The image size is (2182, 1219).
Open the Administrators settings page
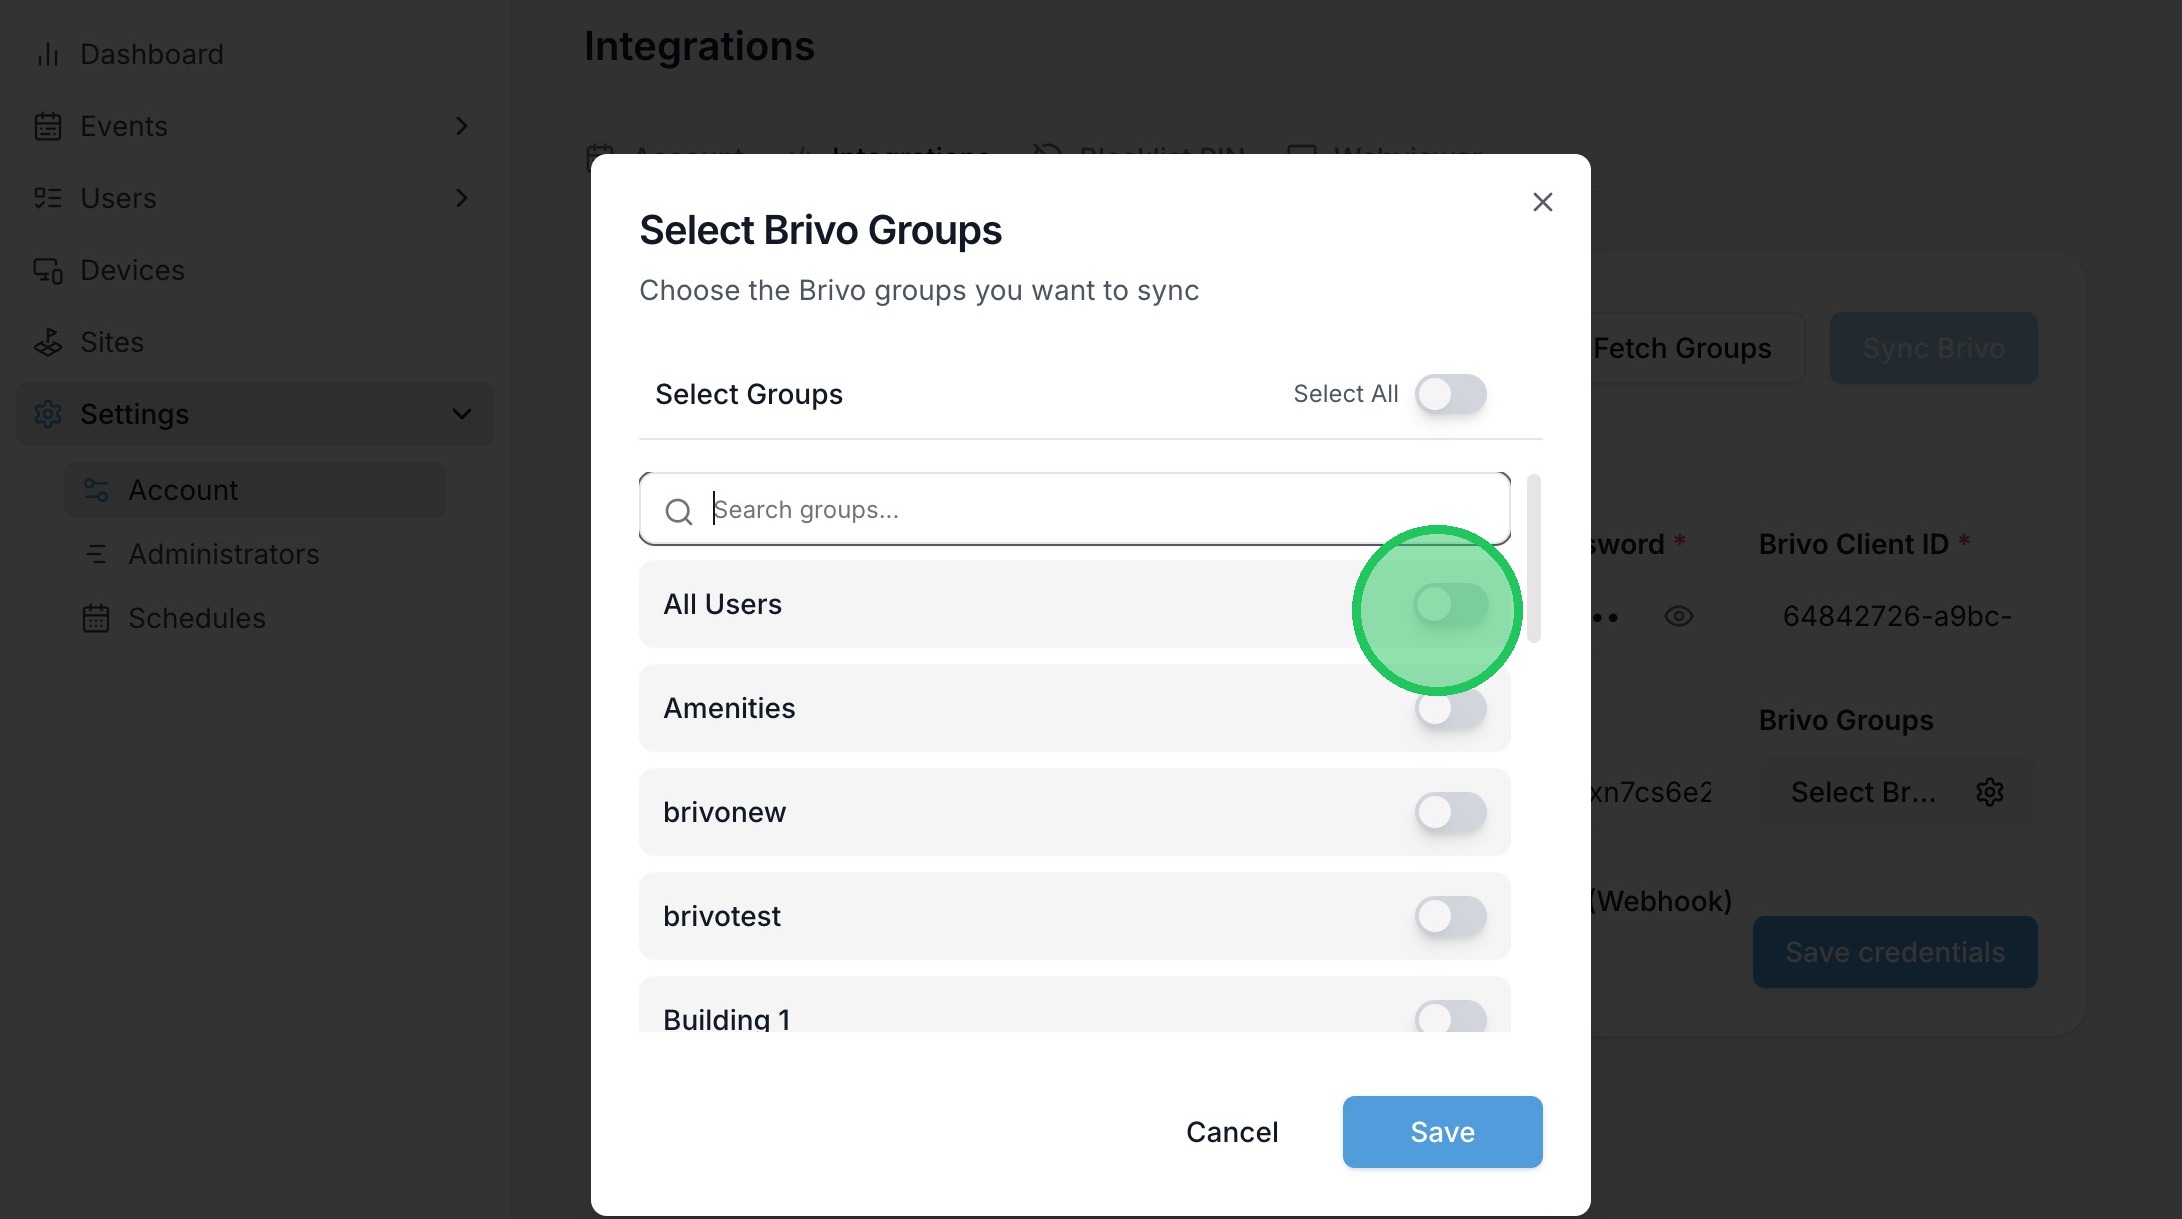(223, 554)
